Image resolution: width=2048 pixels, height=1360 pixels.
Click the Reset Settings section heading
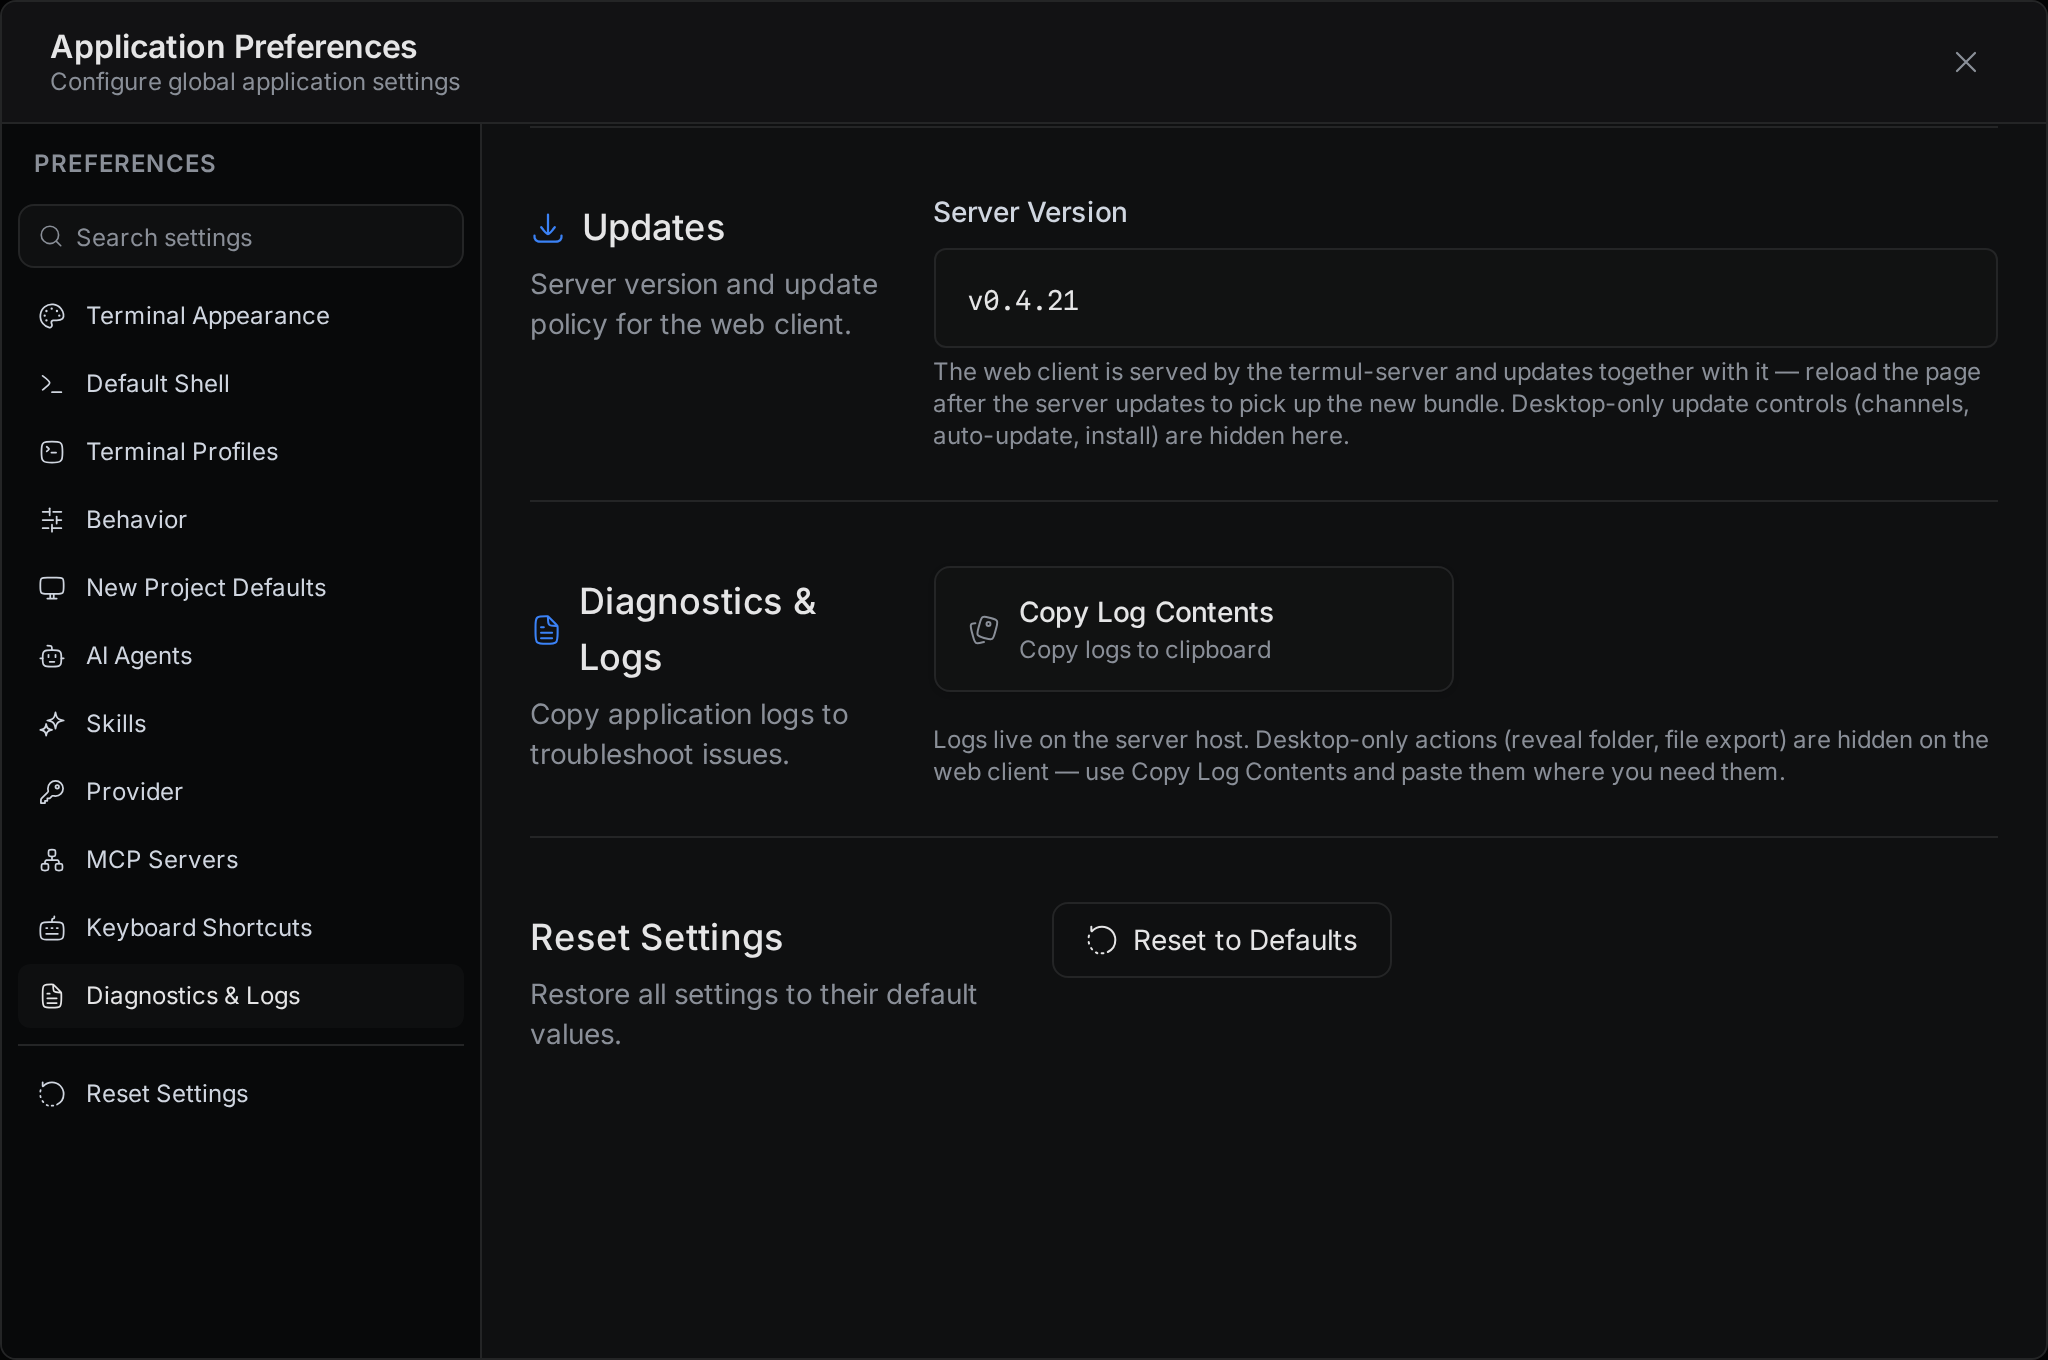(656, 938)
